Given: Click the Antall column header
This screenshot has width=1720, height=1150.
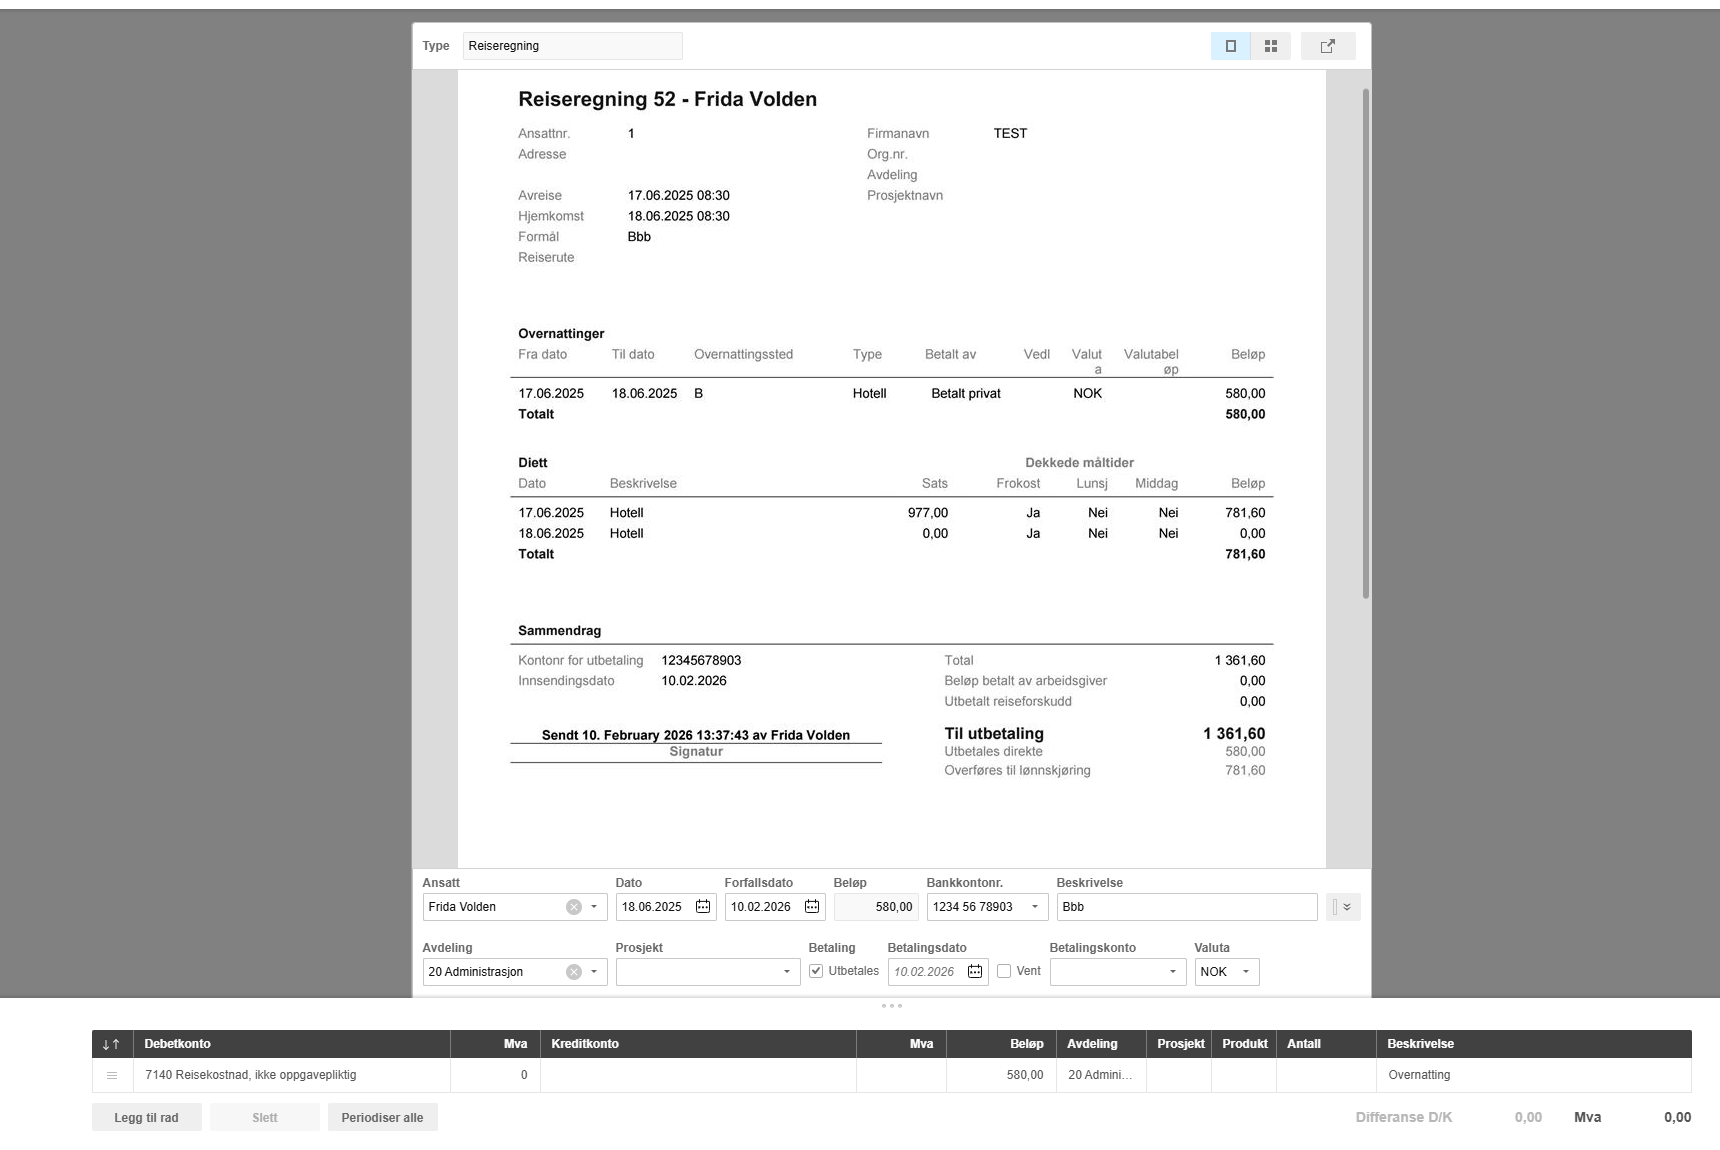Looking at the screenshot, I should (x=1327, y=1044).
